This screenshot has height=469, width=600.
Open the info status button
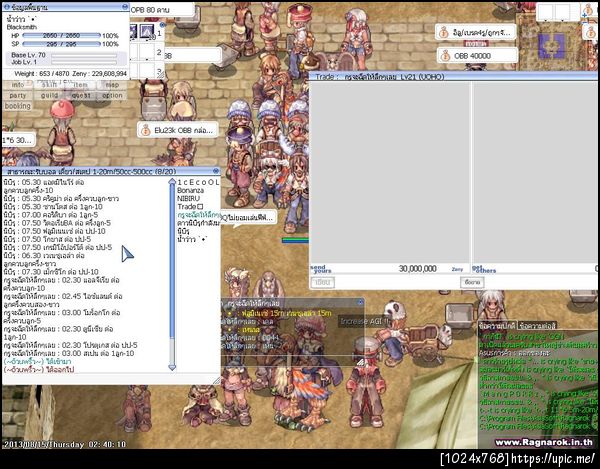[x=18, y=85]
